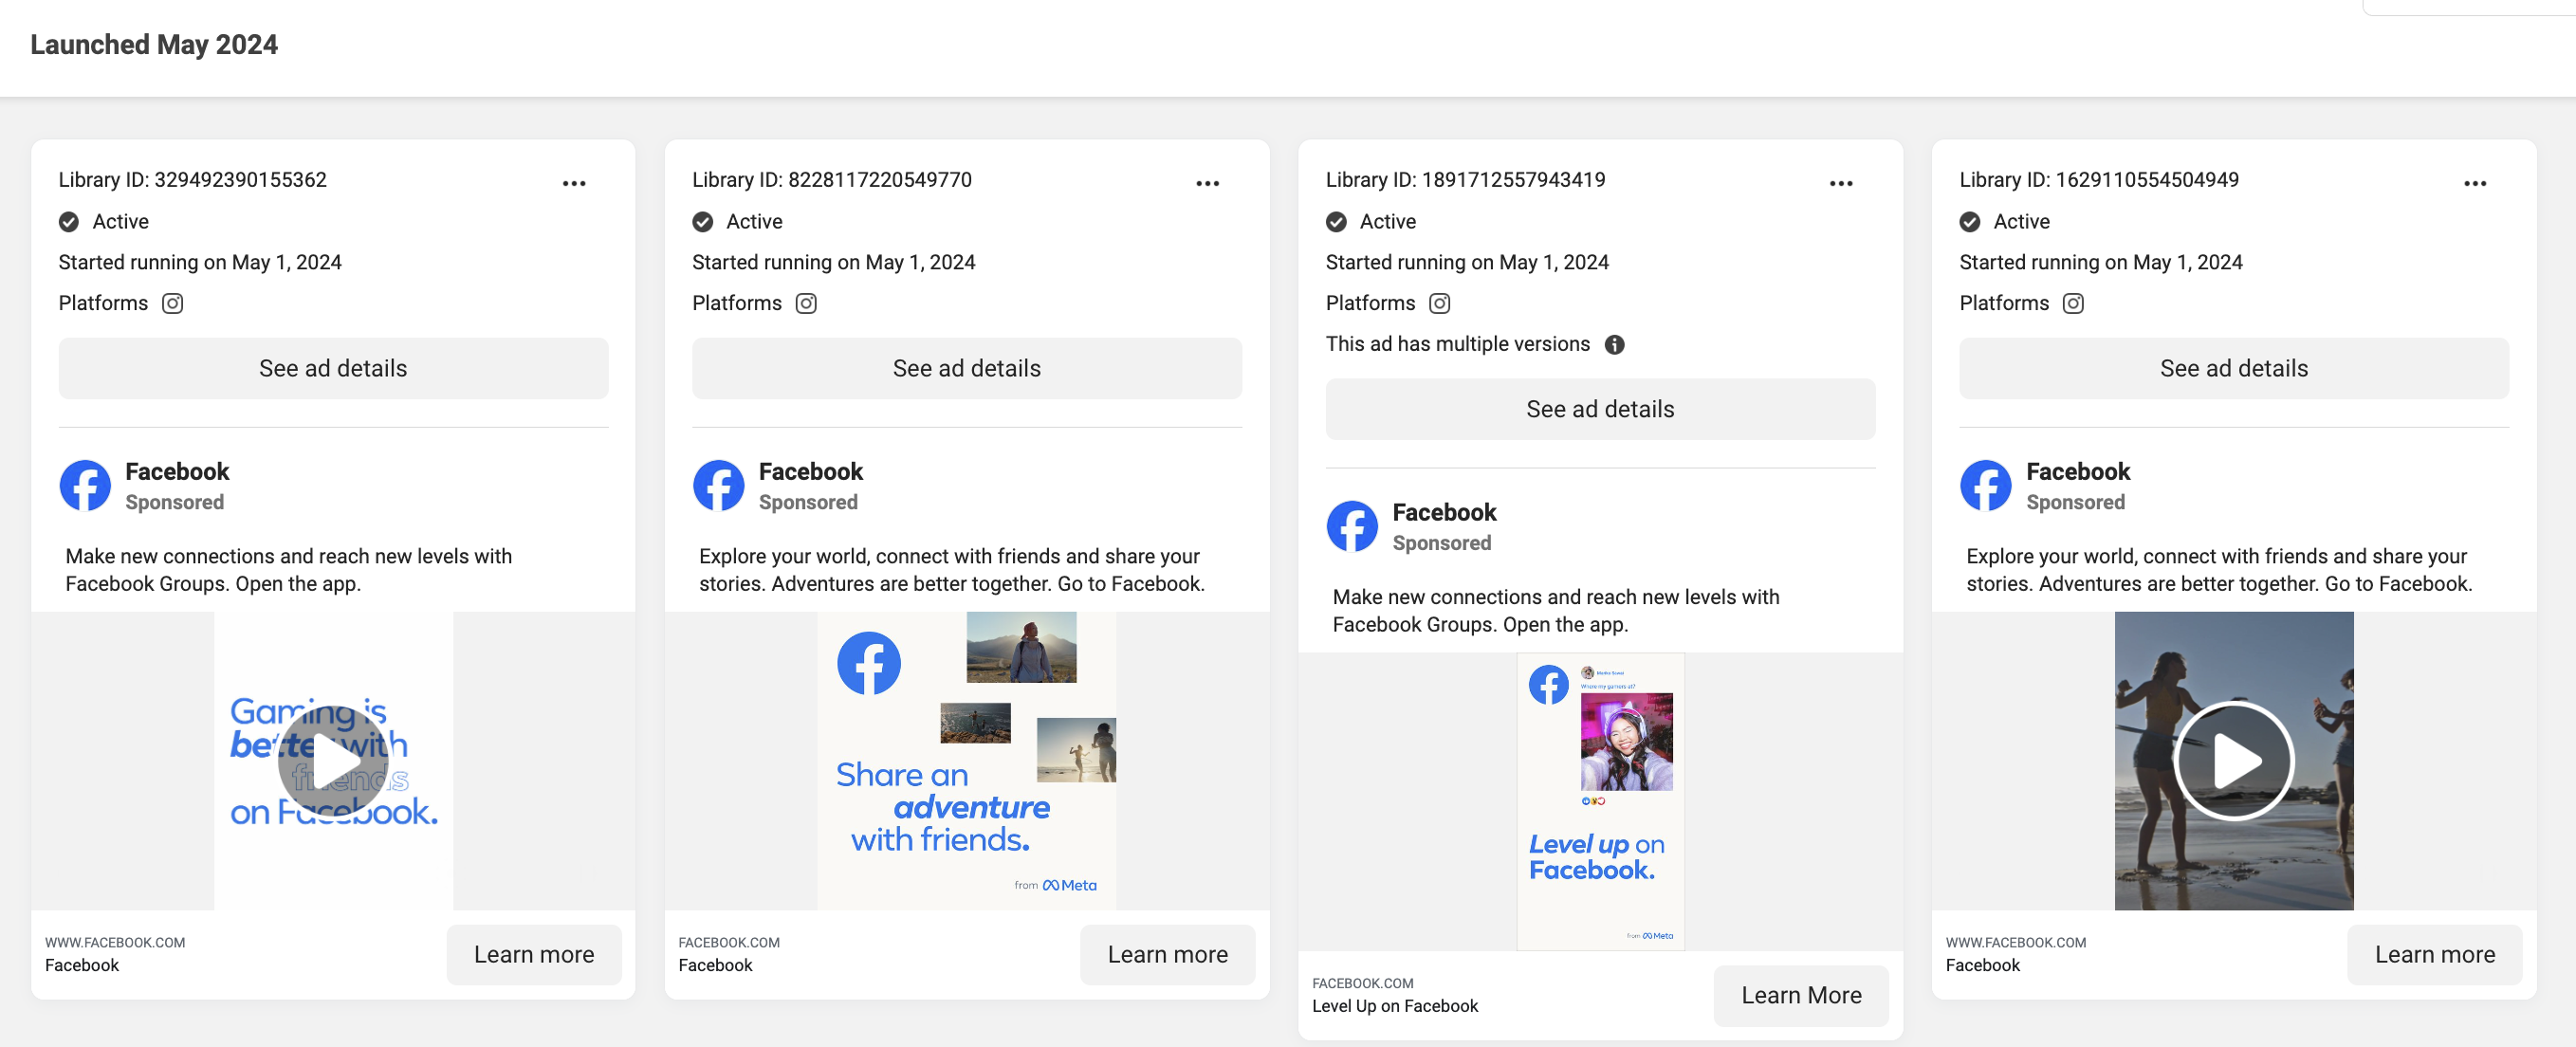Viewport: 2576px width, 1047px height.
Task: Click Instagram platform icon on ad 1629110554504949
Action: click(x=2073, y=303)
